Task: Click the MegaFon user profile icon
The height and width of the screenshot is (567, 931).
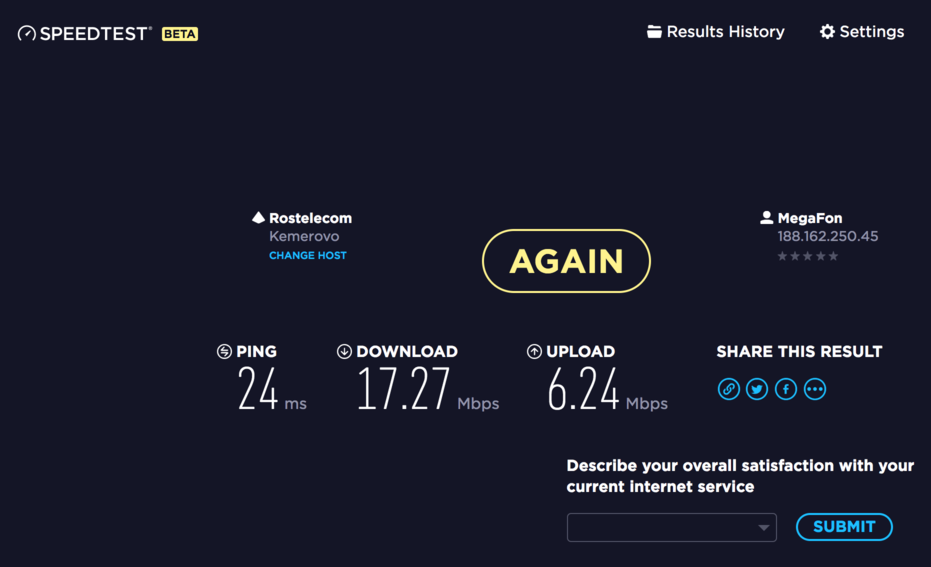Action: pos(767,217)
